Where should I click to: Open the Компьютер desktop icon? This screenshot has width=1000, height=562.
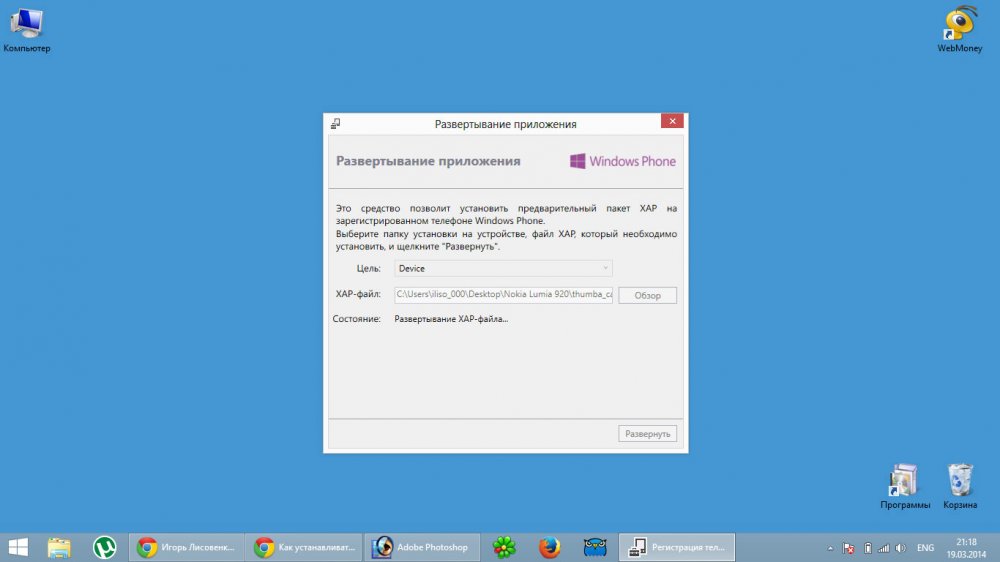tap(26, 29)
